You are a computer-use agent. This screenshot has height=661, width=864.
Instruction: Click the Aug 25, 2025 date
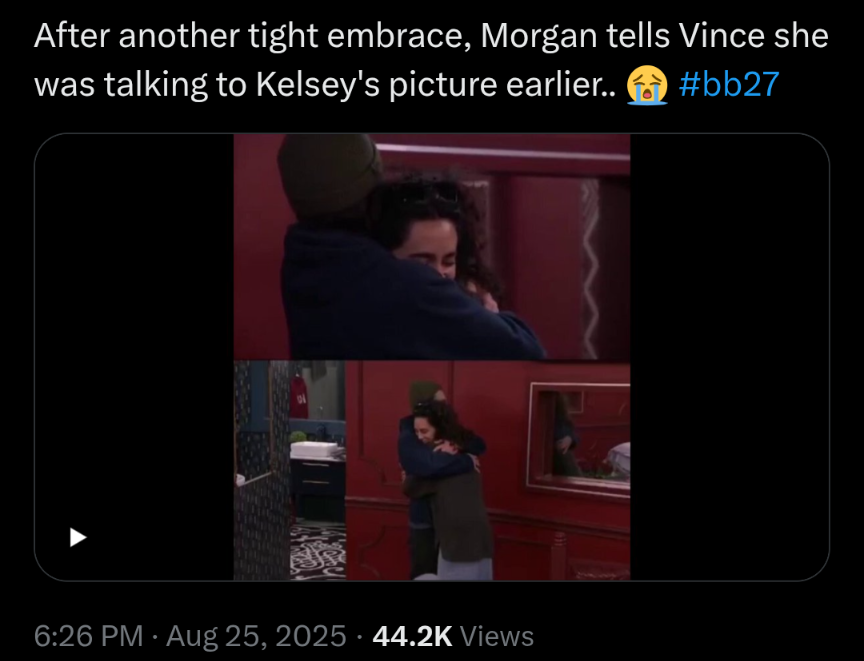[256, 636]
